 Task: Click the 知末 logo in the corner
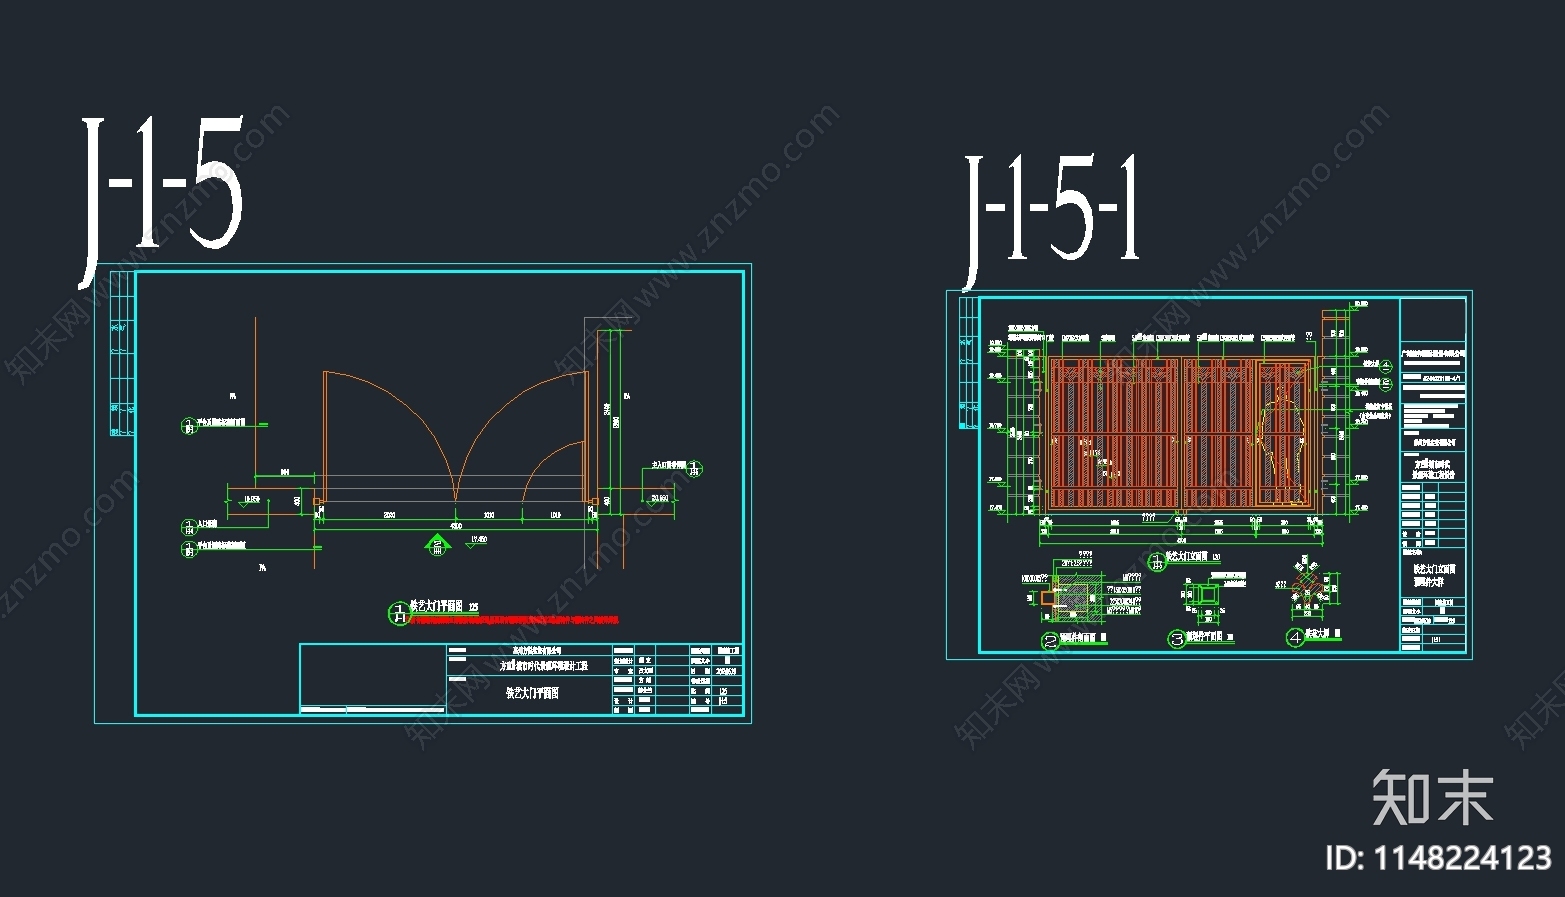point(1432,797)
